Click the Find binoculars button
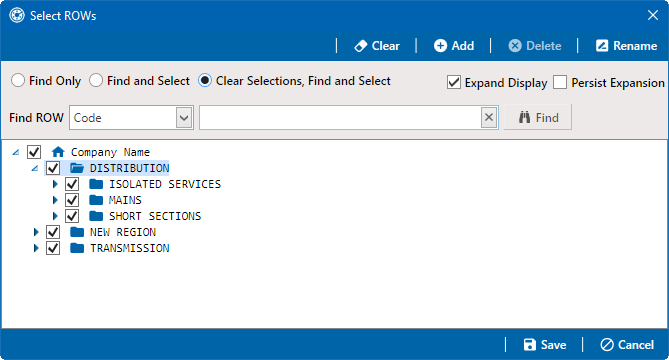 point(538,117)
